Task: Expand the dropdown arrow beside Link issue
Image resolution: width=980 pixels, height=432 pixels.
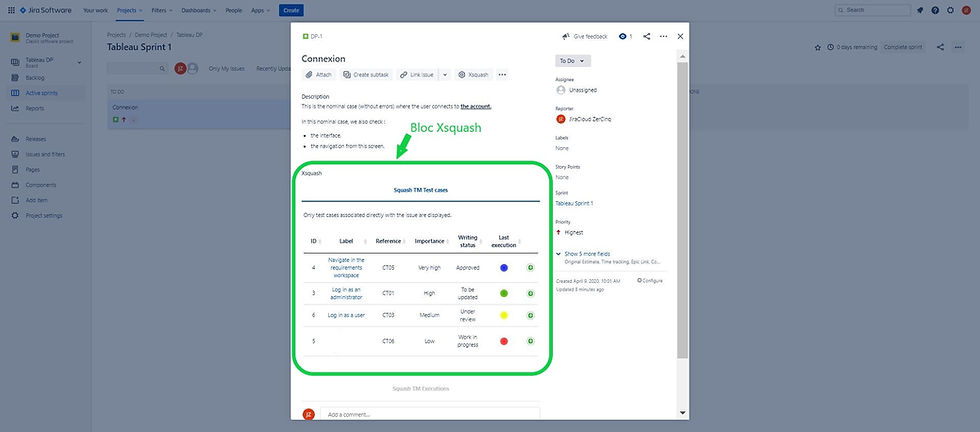Action: 444,74
